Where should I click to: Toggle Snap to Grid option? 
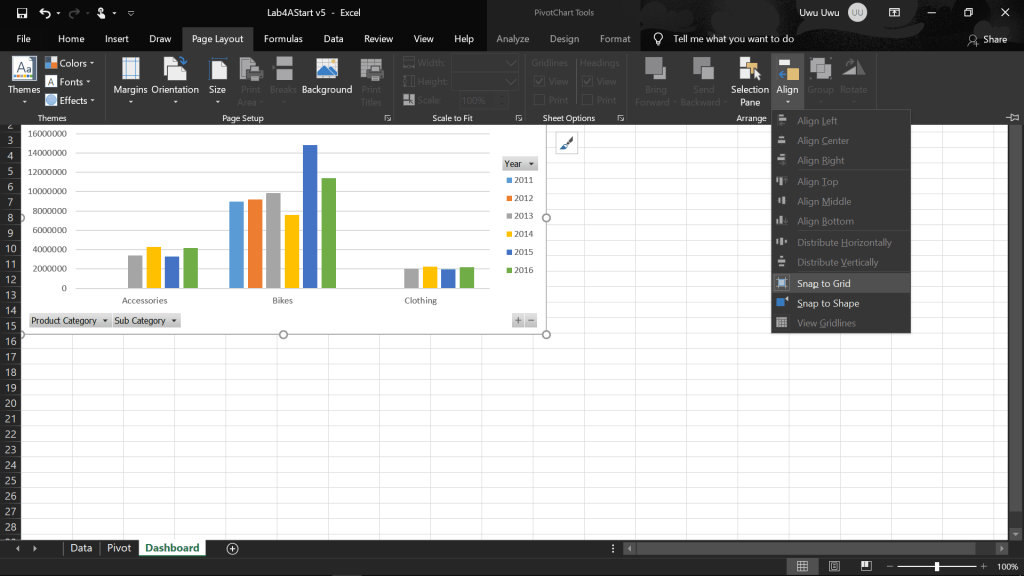[x=823, y=283]
